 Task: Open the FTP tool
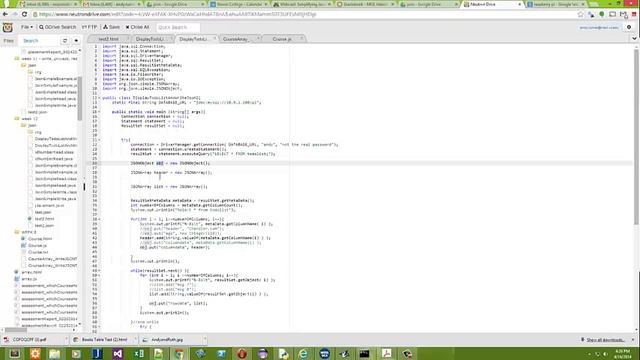click(89, 27)
